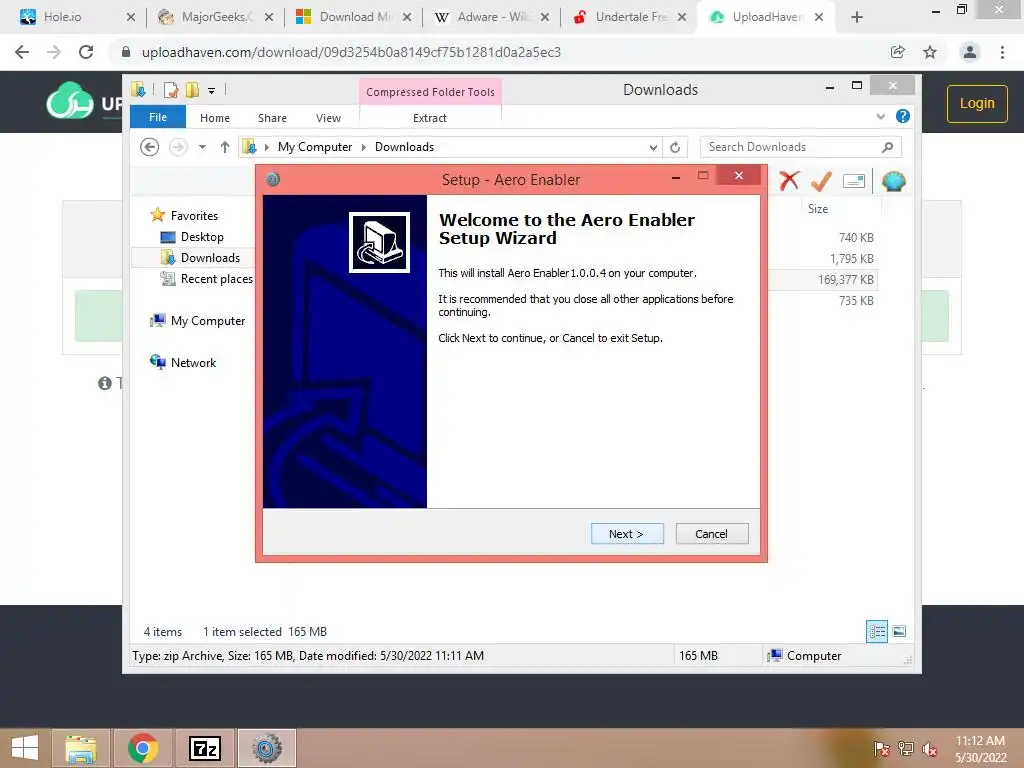Click the volume icon in system tray
Screen dimensions: 1024x768
[x=930, y=749]
